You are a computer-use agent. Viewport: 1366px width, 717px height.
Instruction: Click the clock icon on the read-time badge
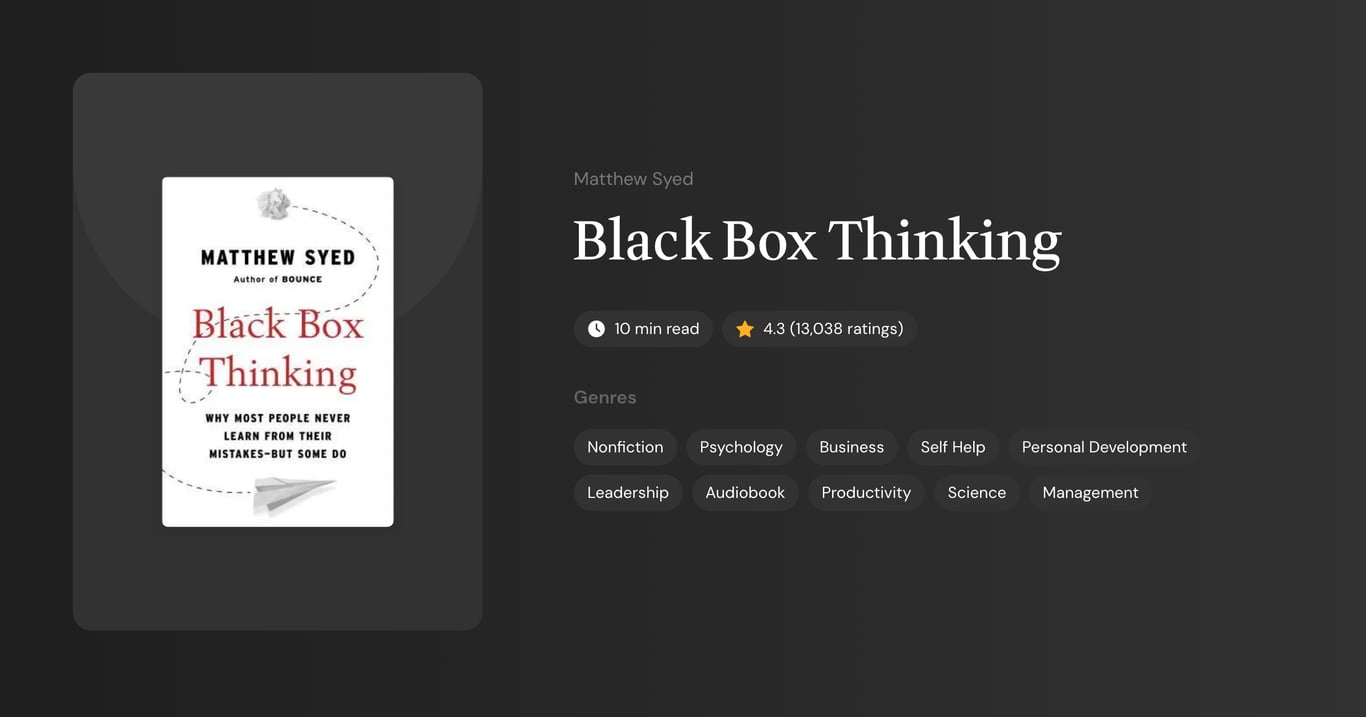(596, 328)
